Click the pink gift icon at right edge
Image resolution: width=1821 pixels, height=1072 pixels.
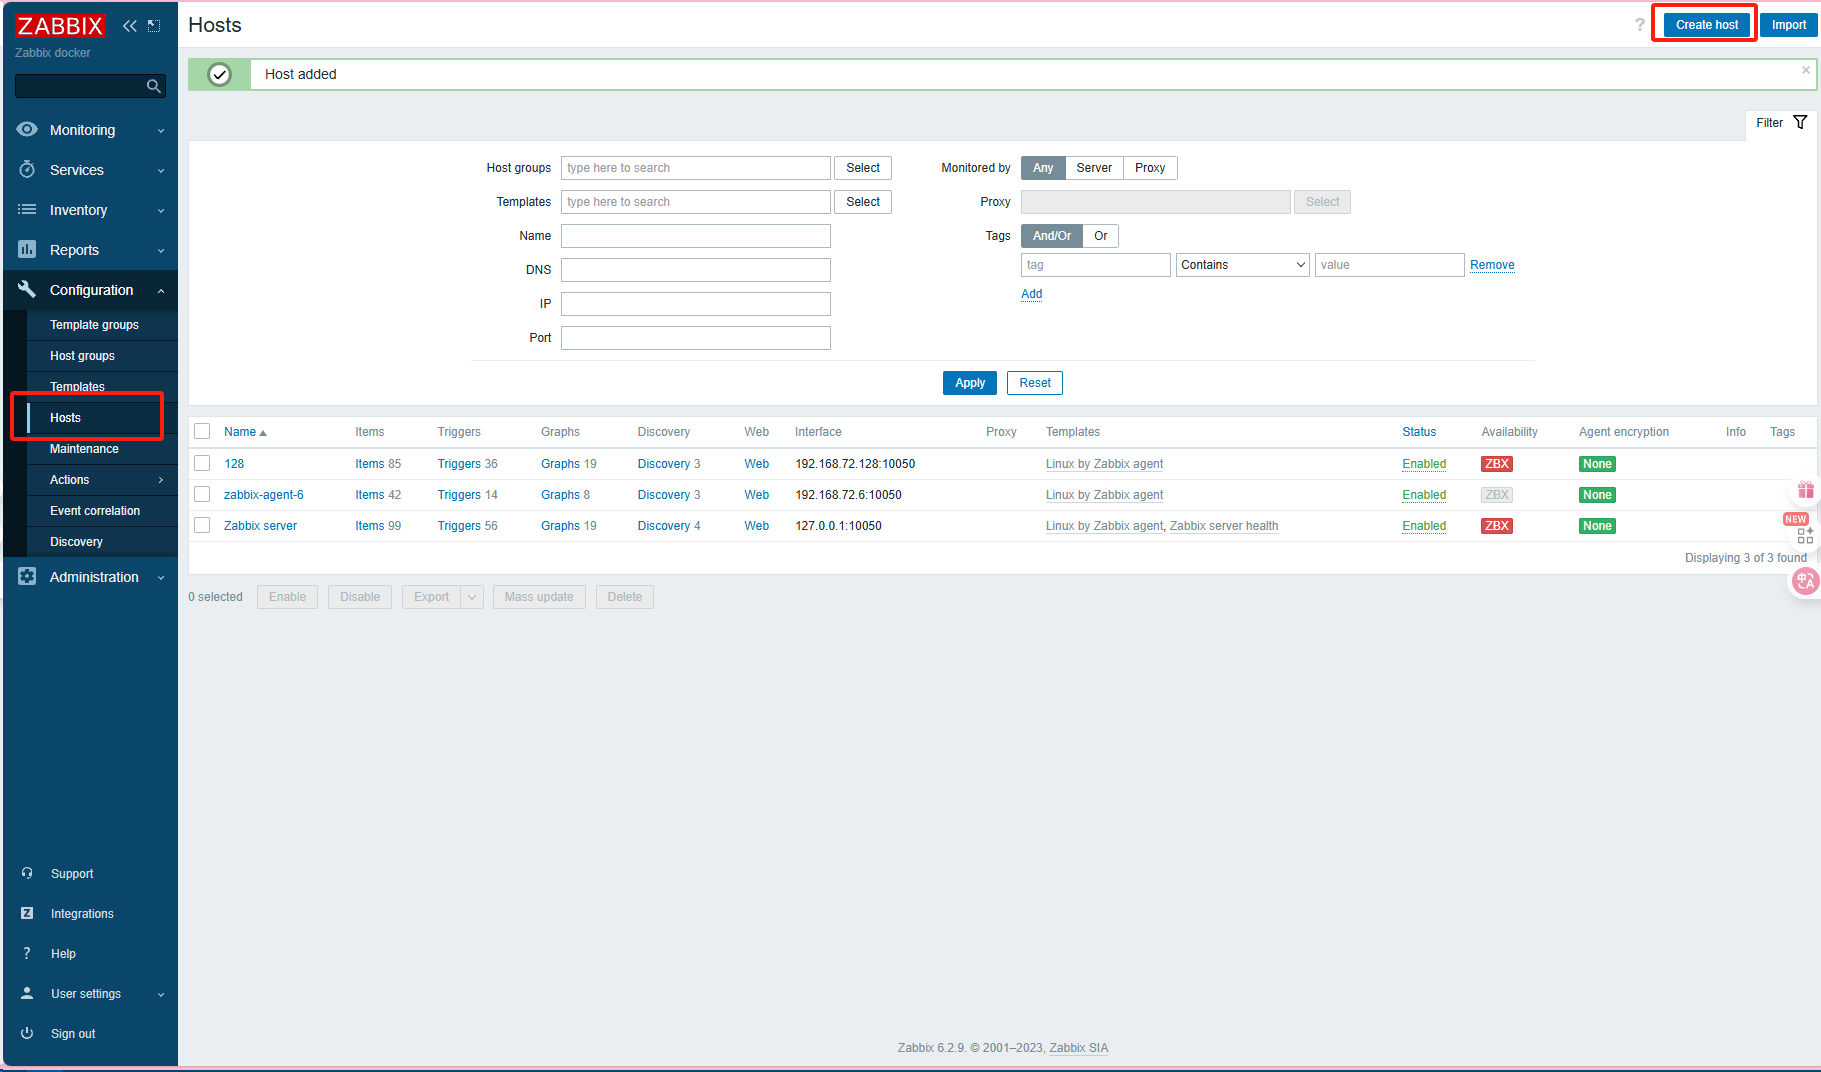[x=1805, y=490]
